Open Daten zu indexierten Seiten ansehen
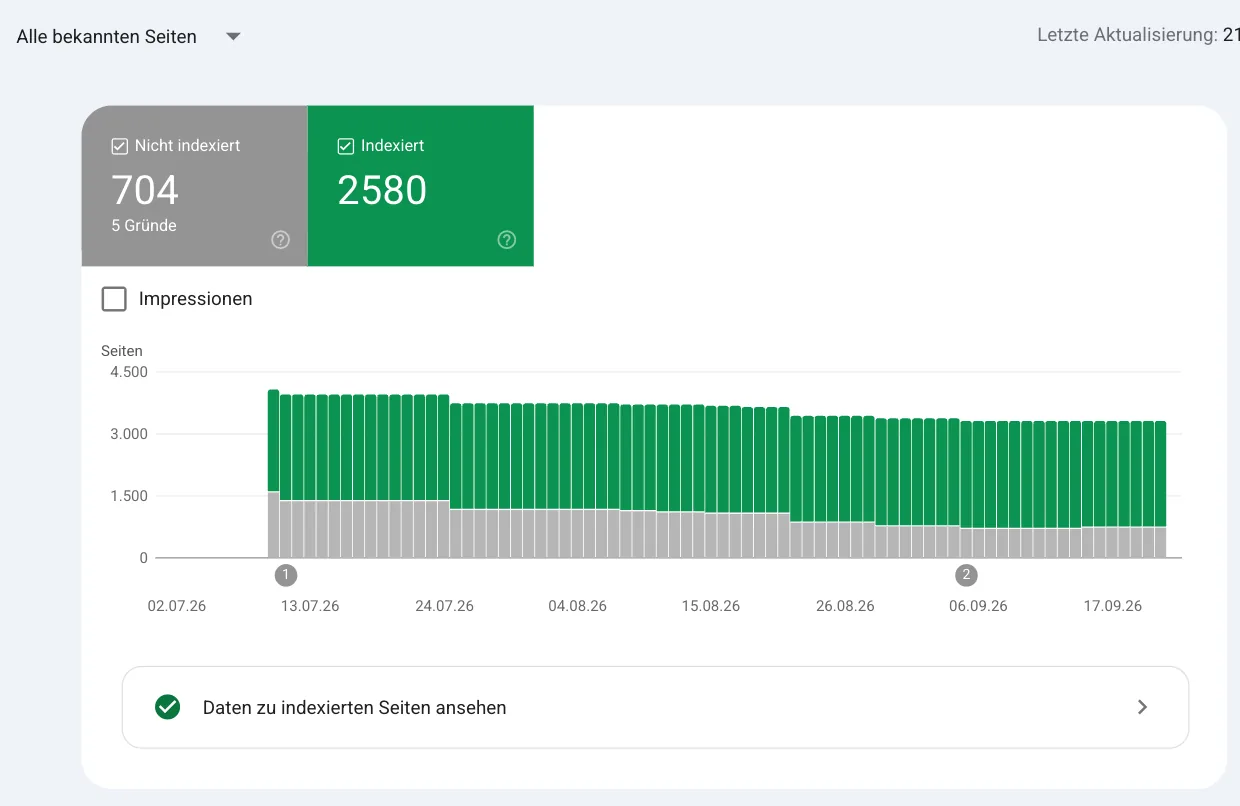Image resolution: width=1240 pixels, height=806 pixels. (655, 707)
